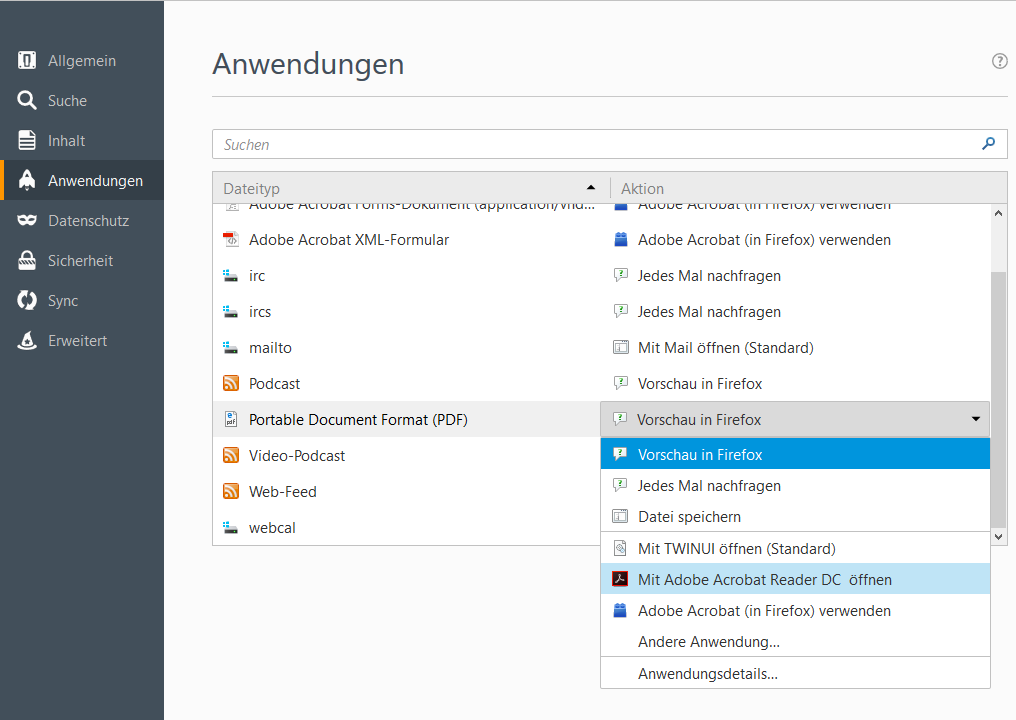
Task: Select the 'Web-Feed' row
Action: click(406, 491)
